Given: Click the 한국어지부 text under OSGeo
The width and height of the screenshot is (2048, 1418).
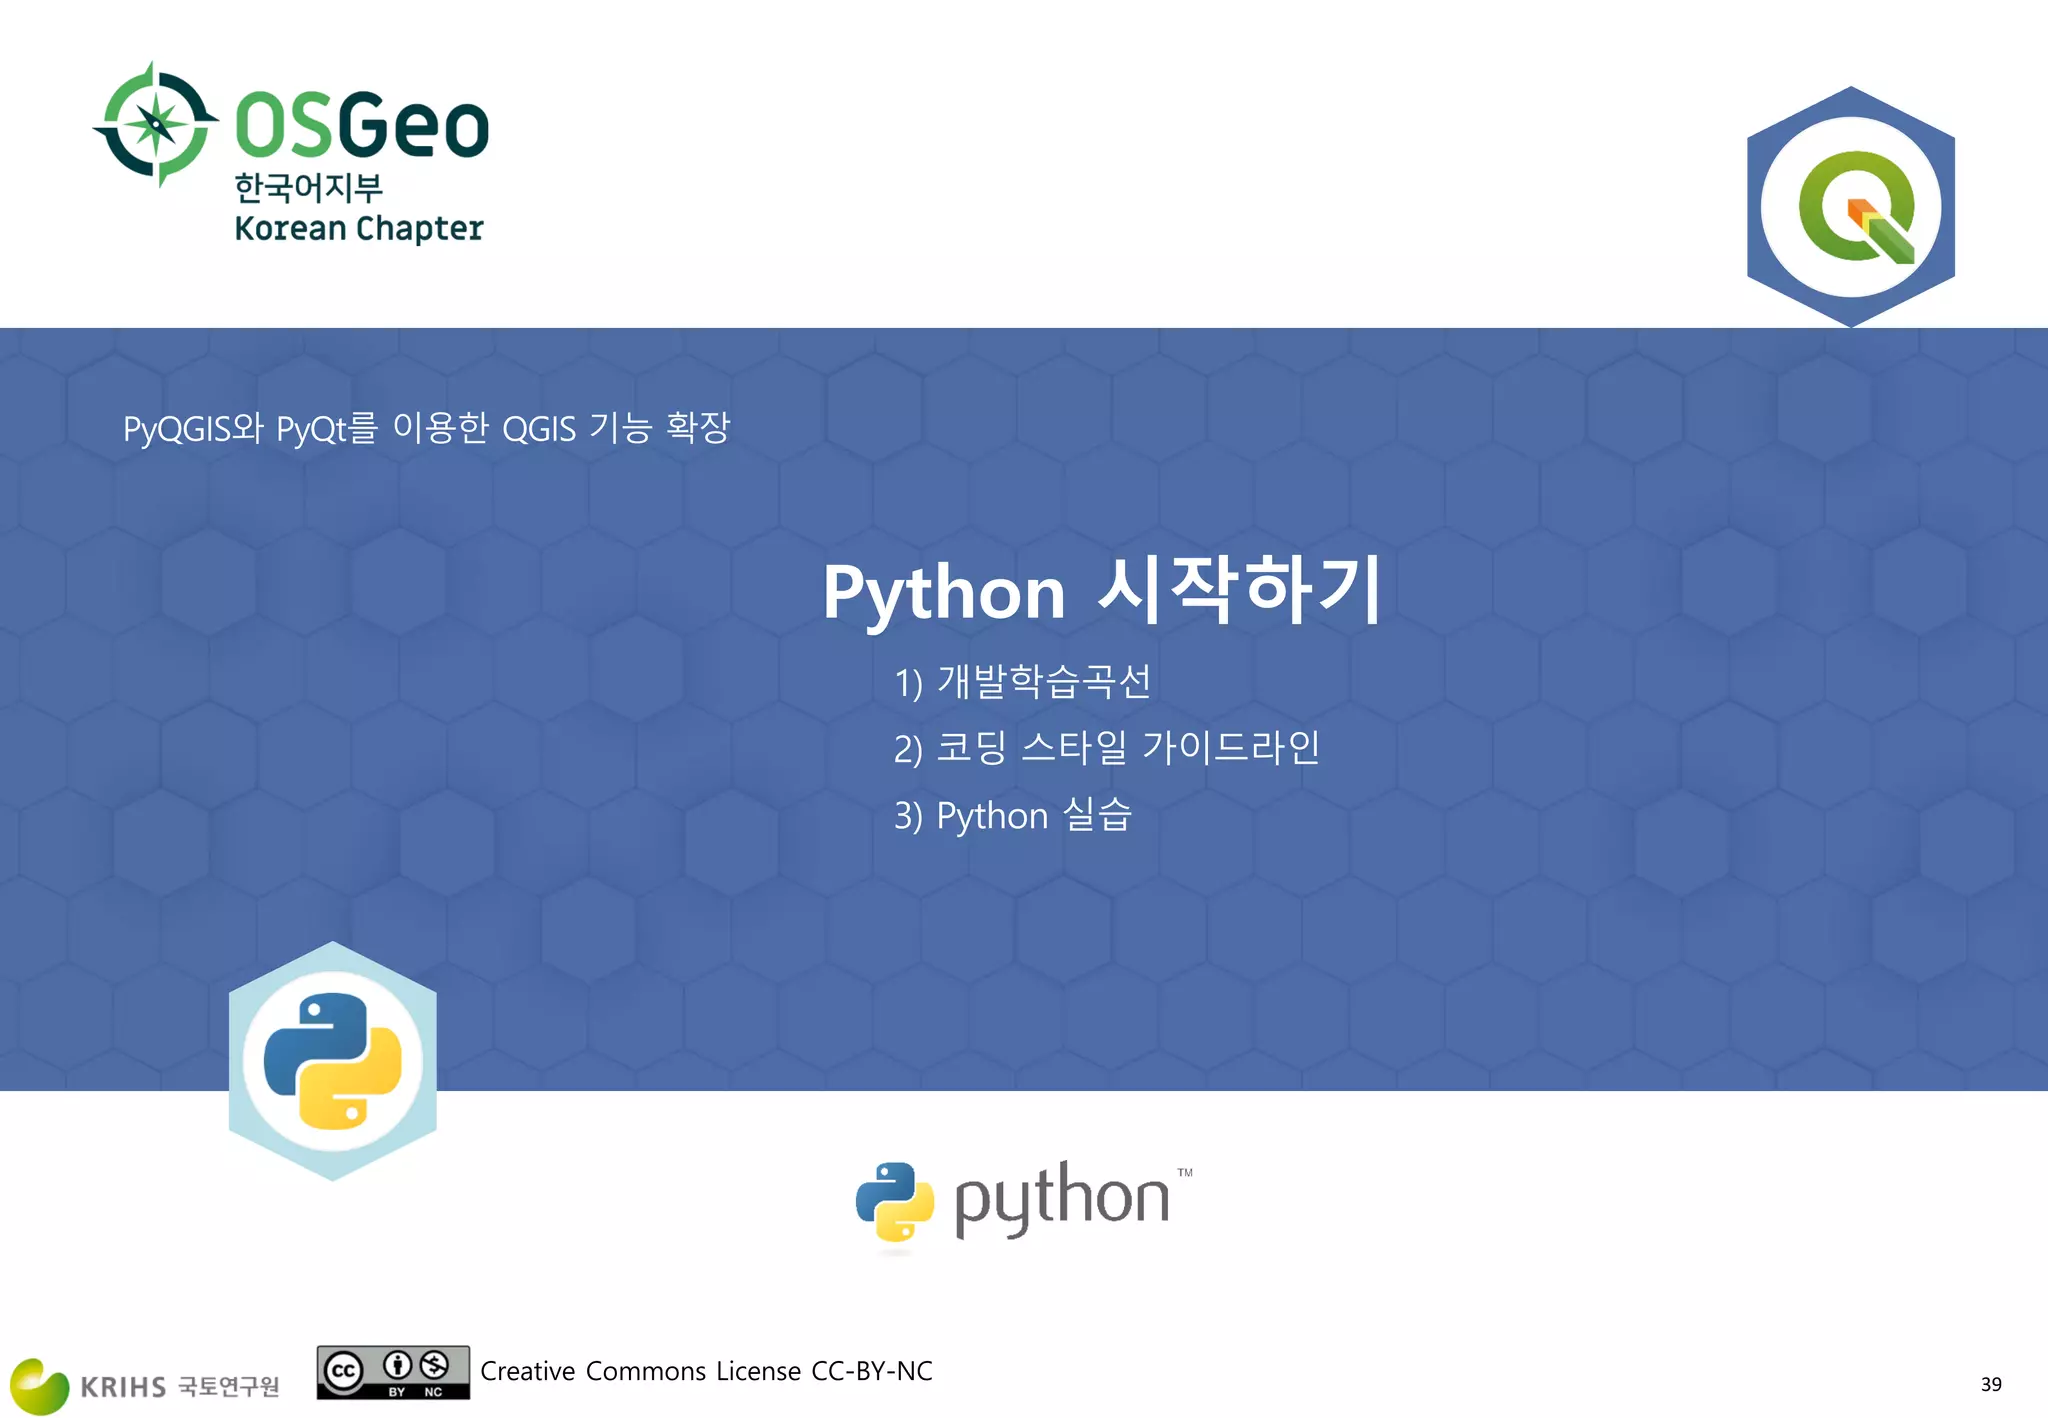Looking at the screenshot, I should point(308,187).
